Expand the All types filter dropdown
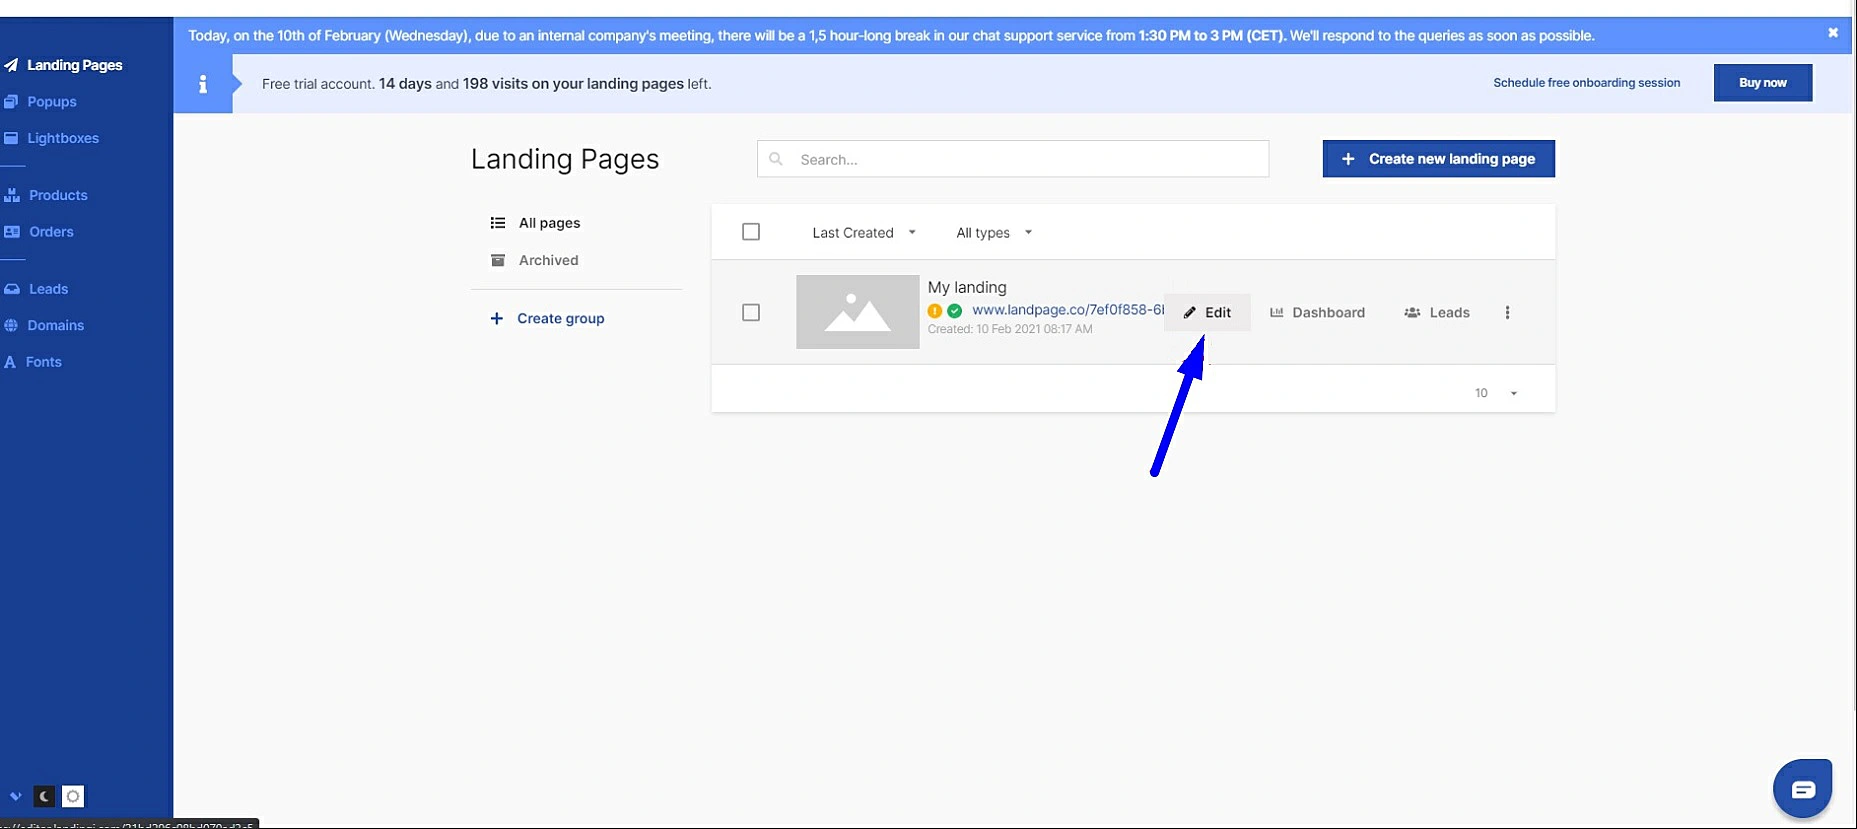Screen dimensions: 1857x829 993,233
